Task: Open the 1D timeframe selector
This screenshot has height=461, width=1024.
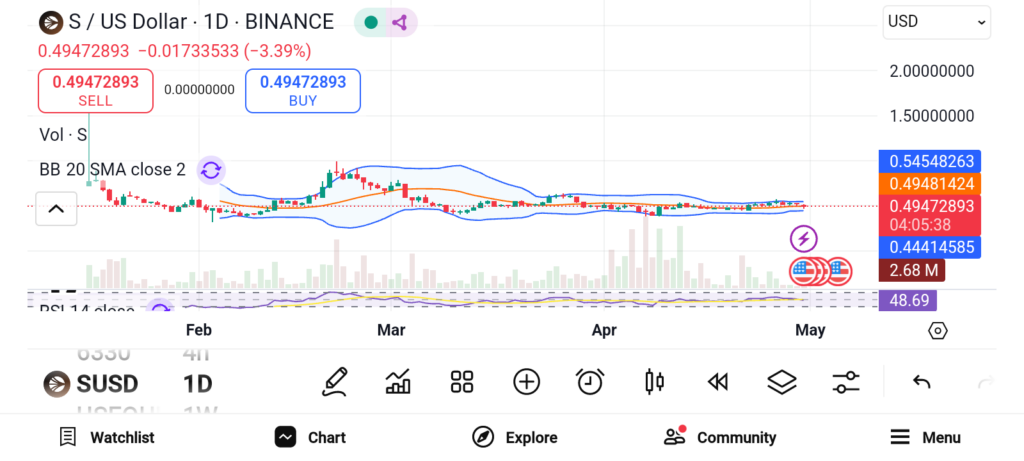Action: pyautogui.click(x=197, y=383)
